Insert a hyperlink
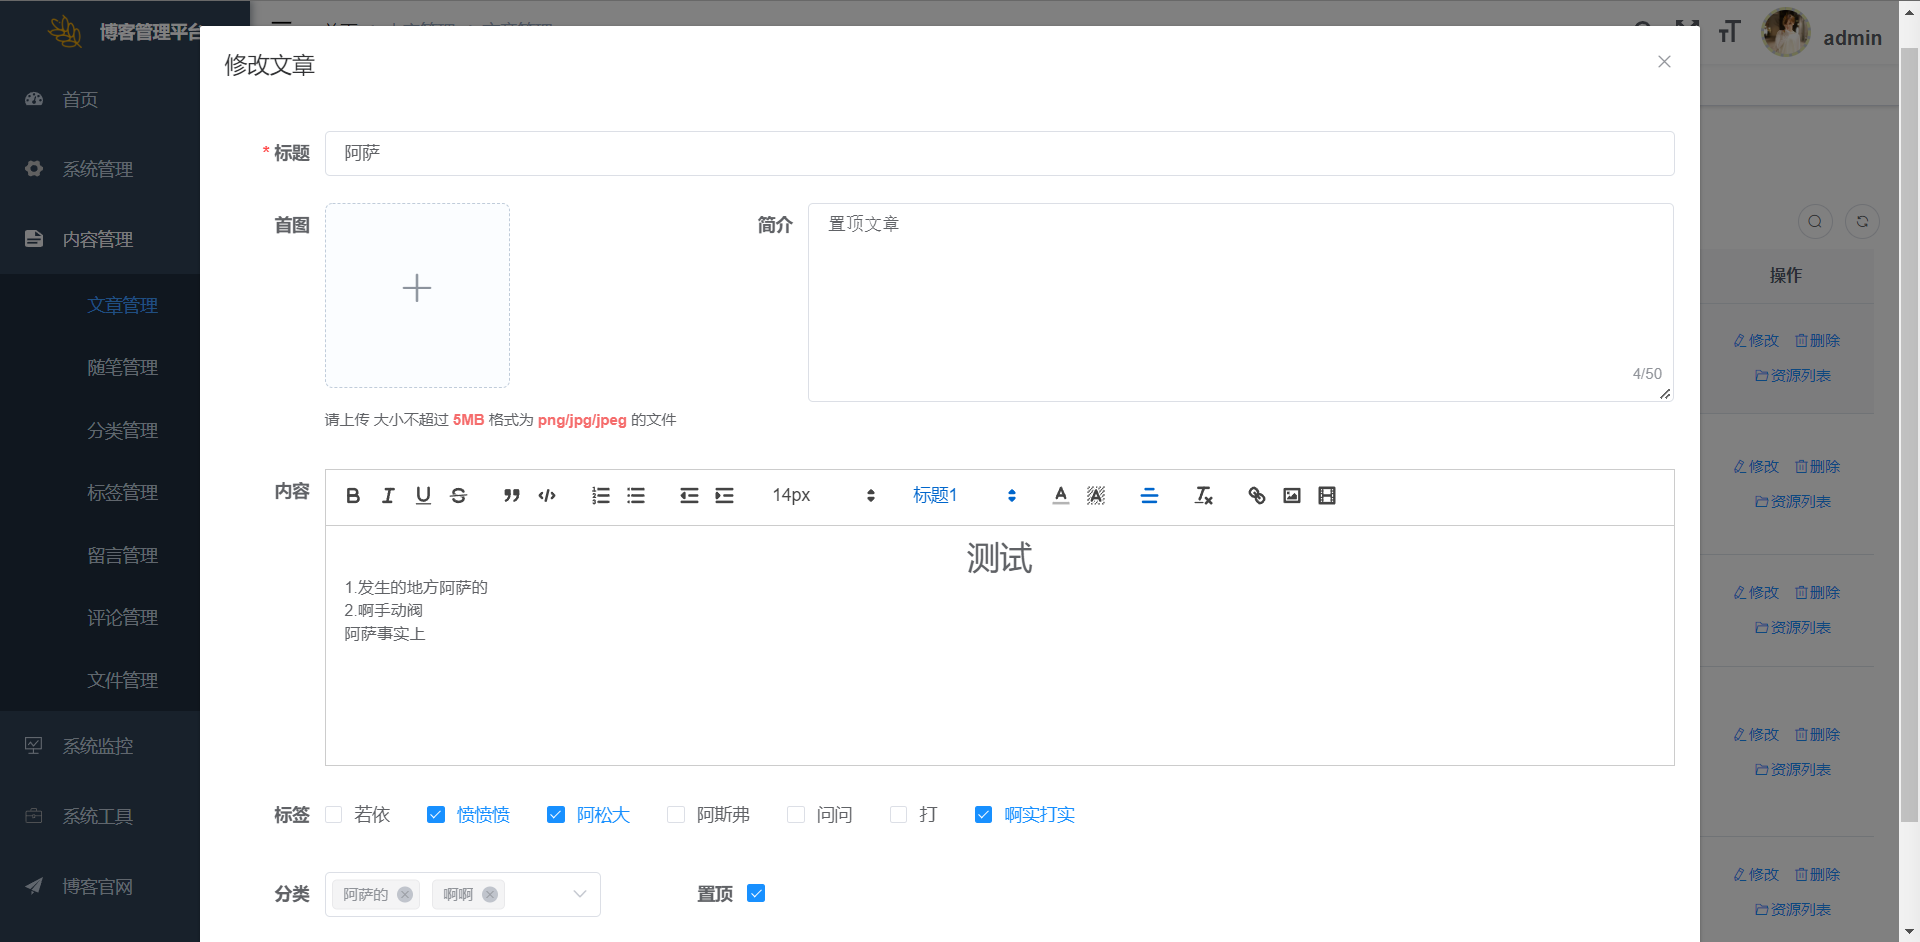This screenshot has width=1920, height=942. (1257, 496)
